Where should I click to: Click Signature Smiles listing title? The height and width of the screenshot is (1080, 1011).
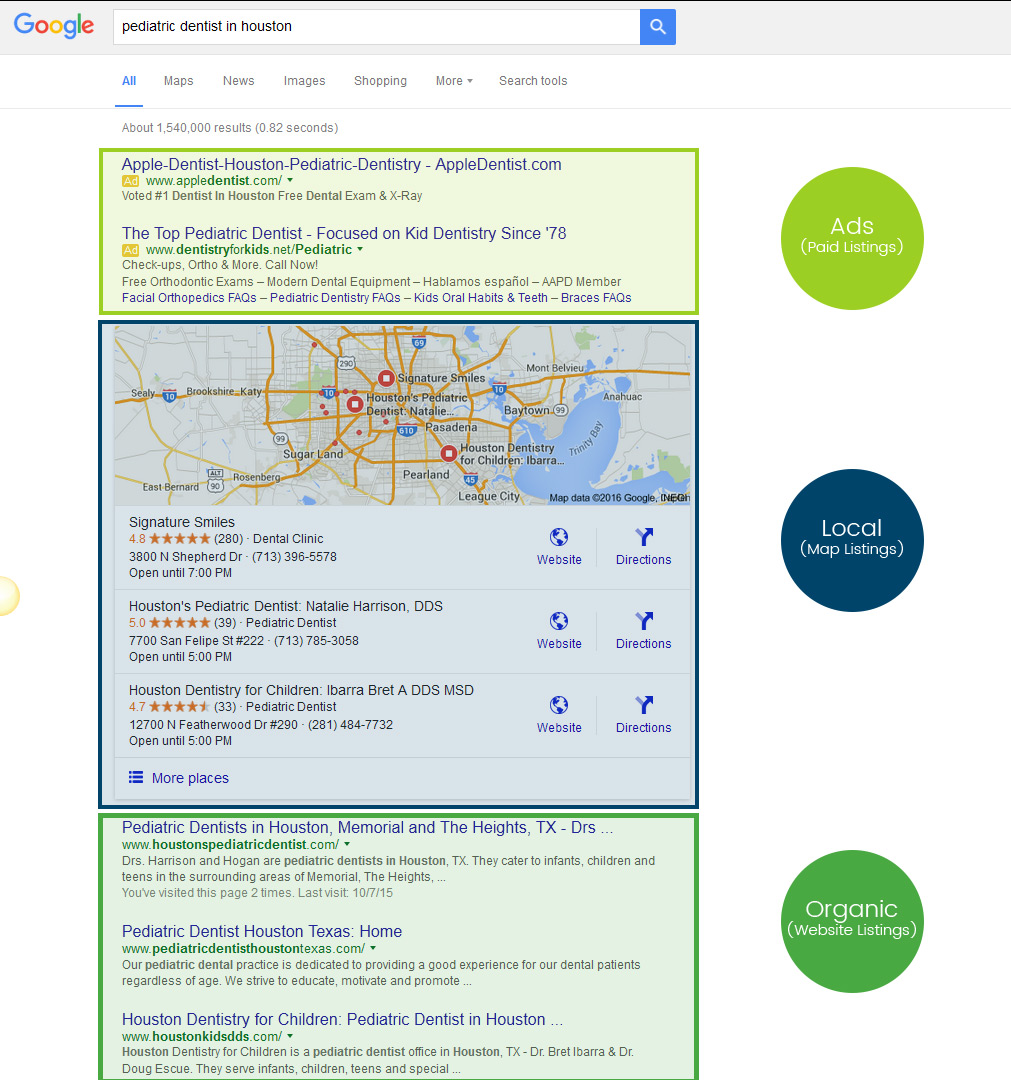click(x=182, y=522)
